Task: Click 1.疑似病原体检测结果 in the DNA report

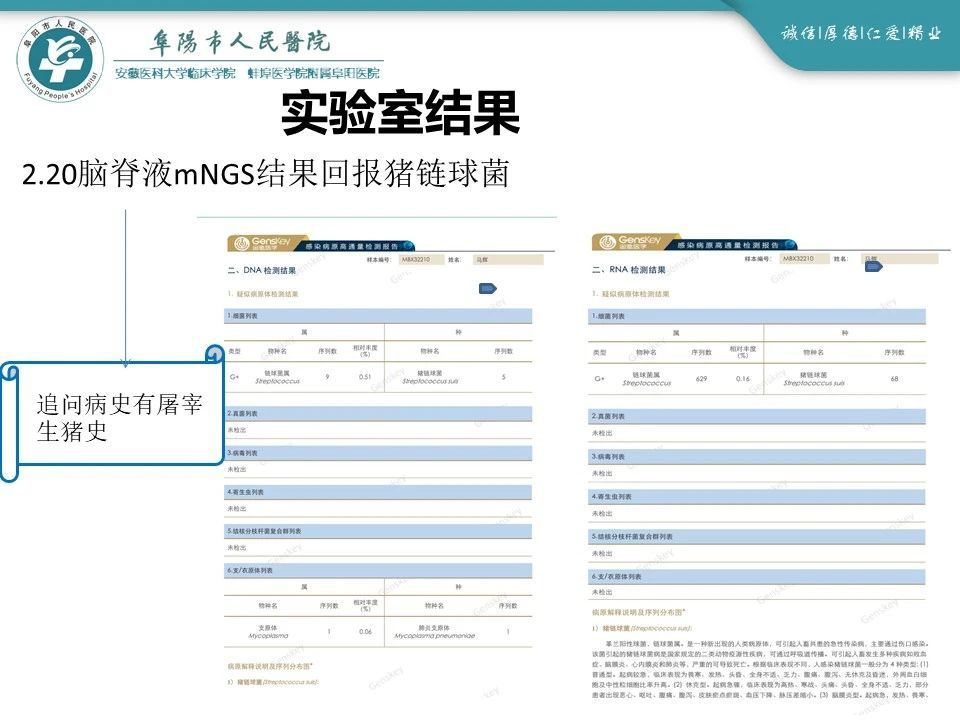Action: point(263,294)
